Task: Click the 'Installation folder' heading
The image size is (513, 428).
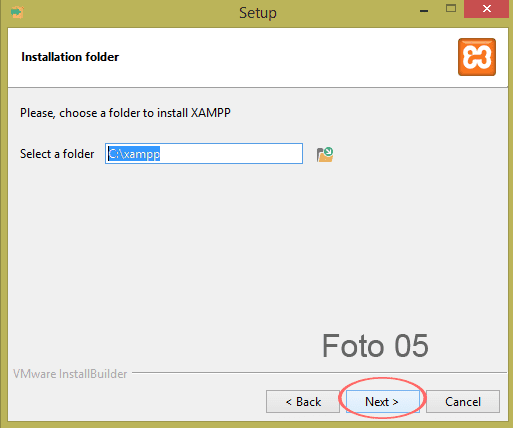Action: tap(70, 57)
